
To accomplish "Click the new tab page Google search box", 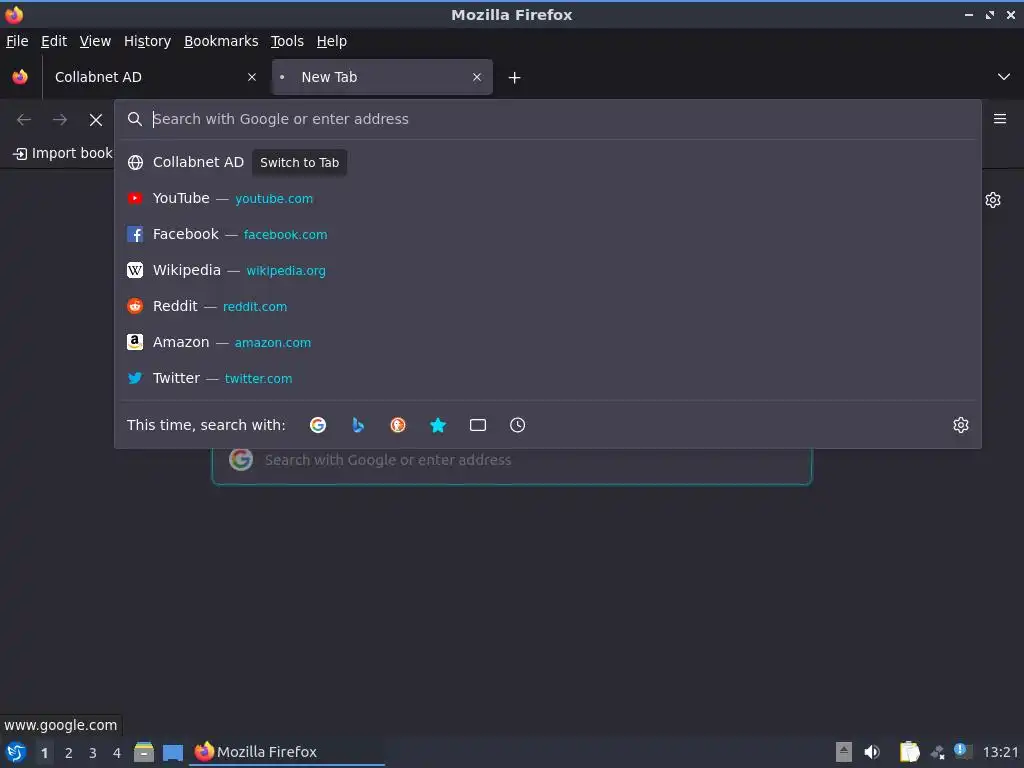I will 512,460.
